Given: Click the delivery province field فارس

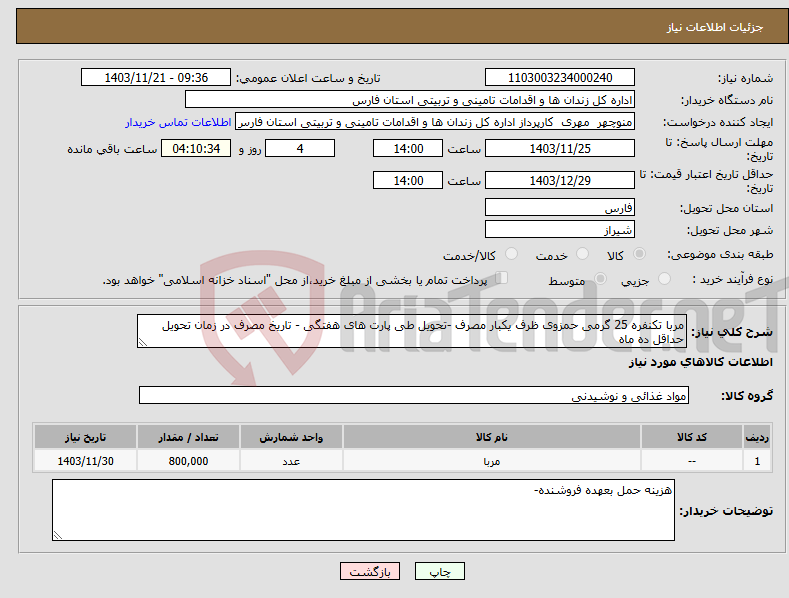Looking at the screenshot, I should point(560,207).
